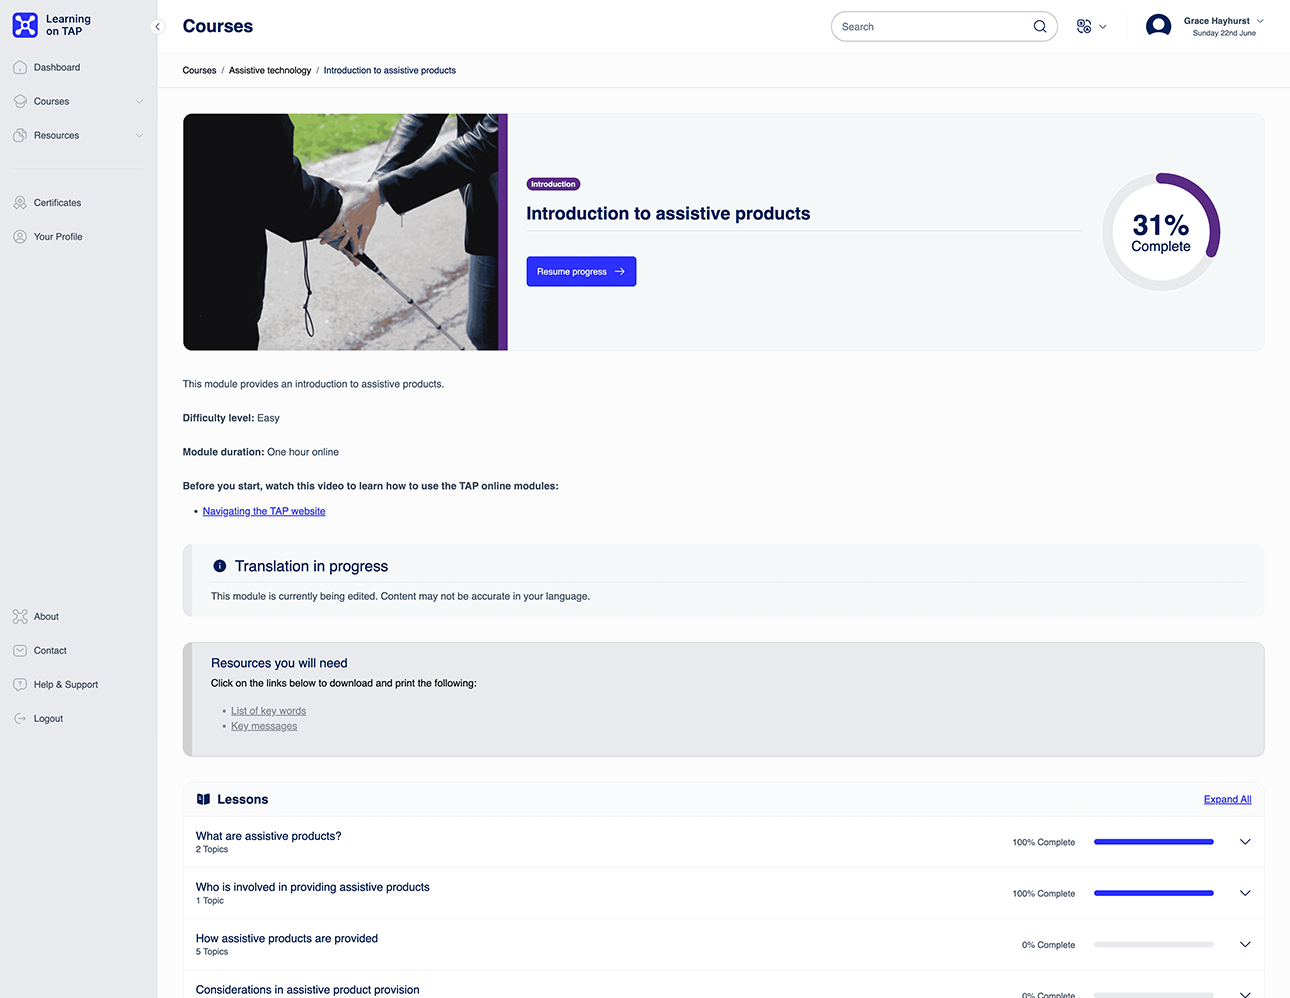
Task: Click the language settings icon in header
Action: 1084,27
